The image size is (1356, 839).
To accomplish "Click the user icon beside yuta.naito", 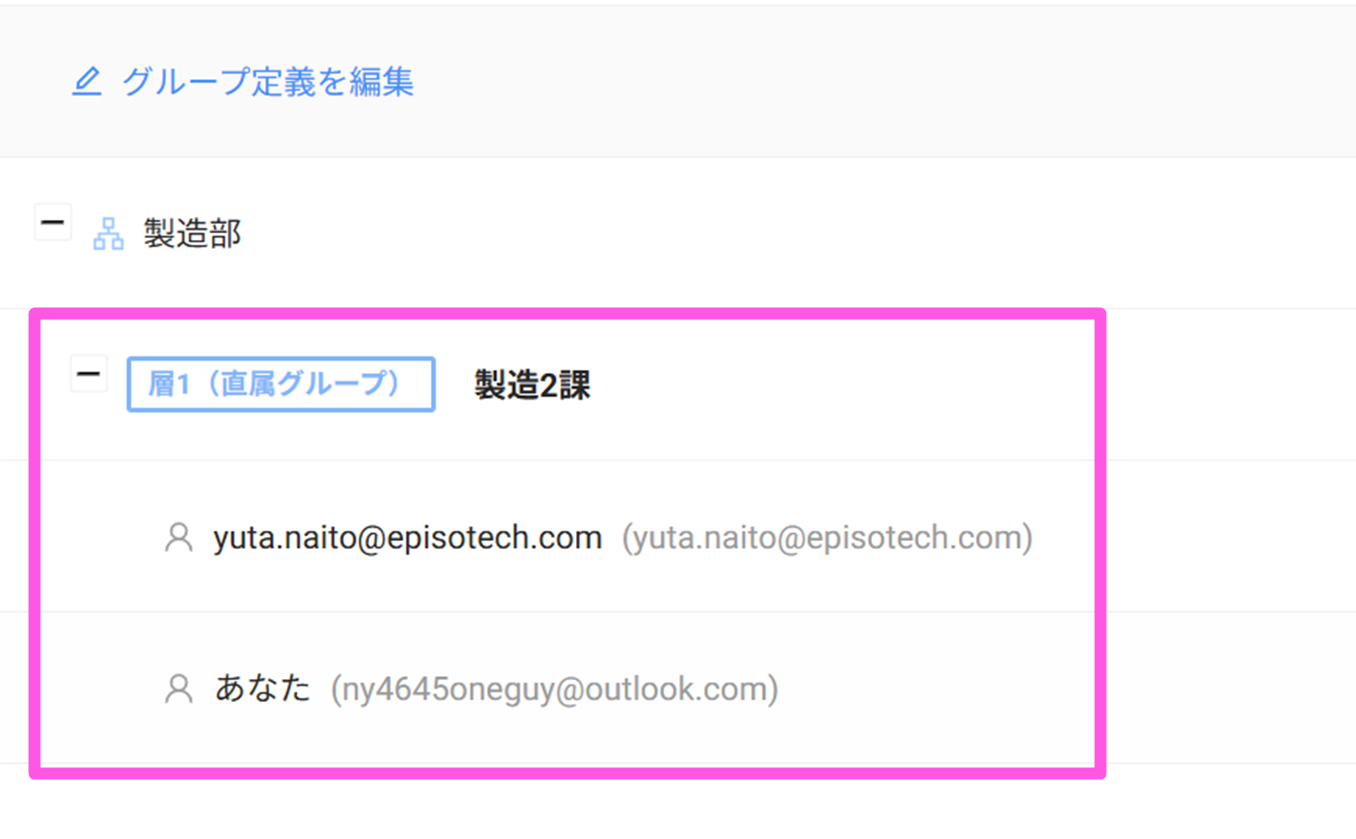I will [179, 538].
